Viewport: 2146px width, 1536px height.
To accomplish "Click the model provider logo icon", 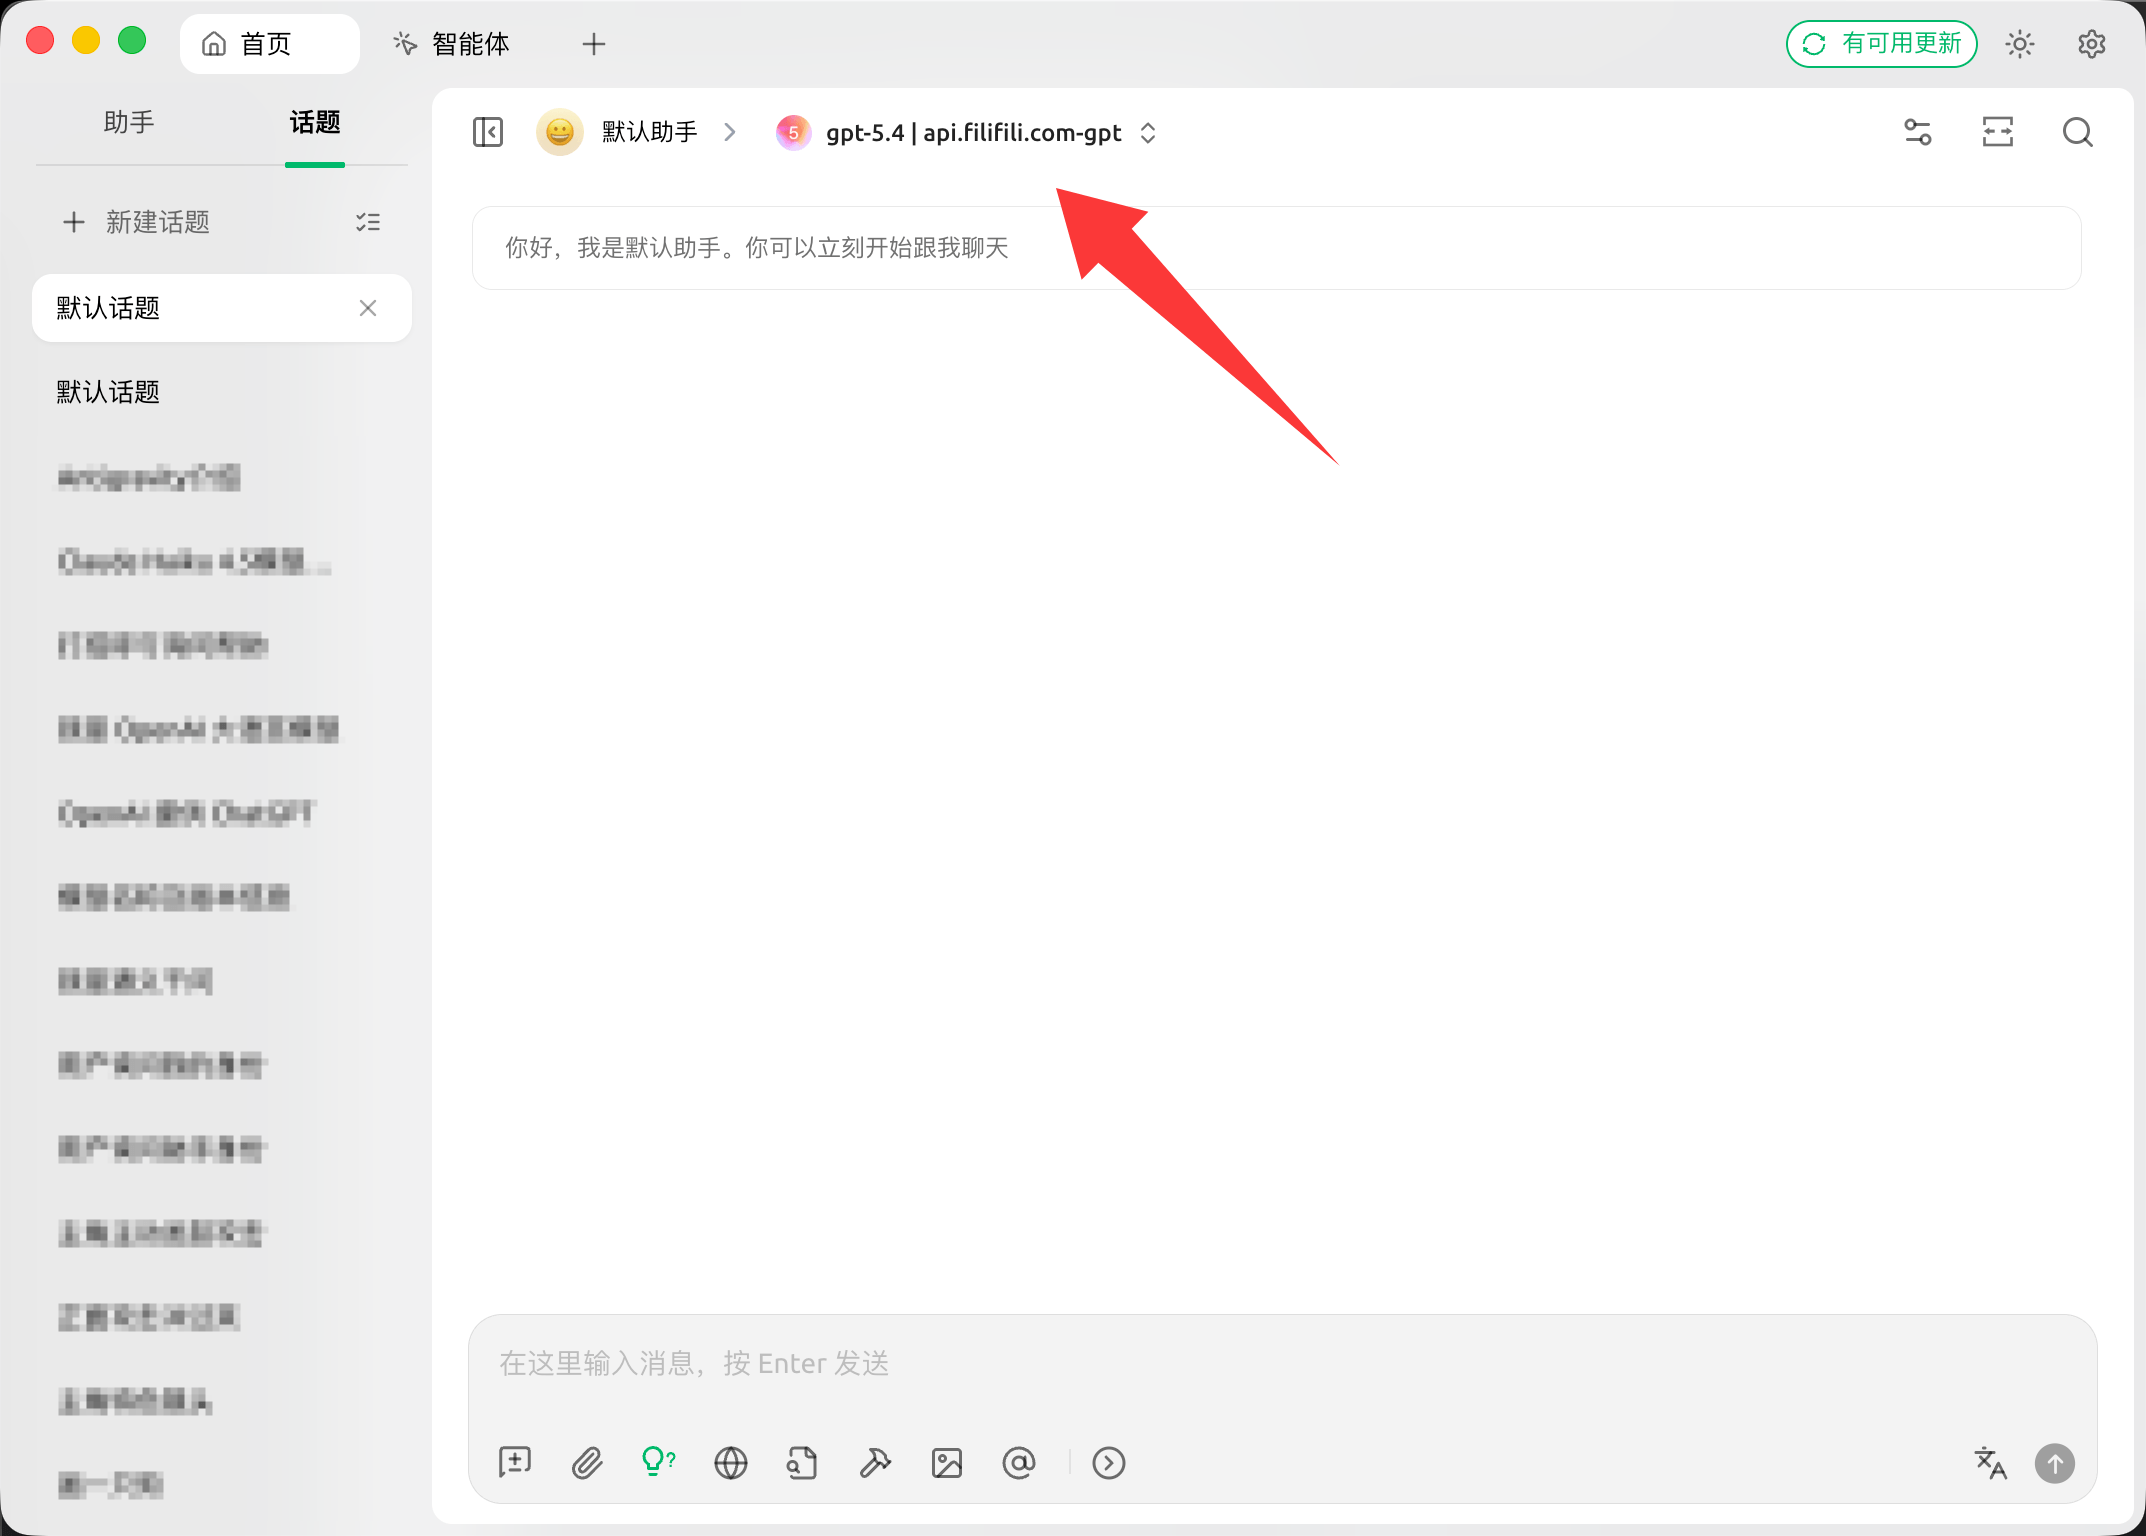I will (793, 132).
